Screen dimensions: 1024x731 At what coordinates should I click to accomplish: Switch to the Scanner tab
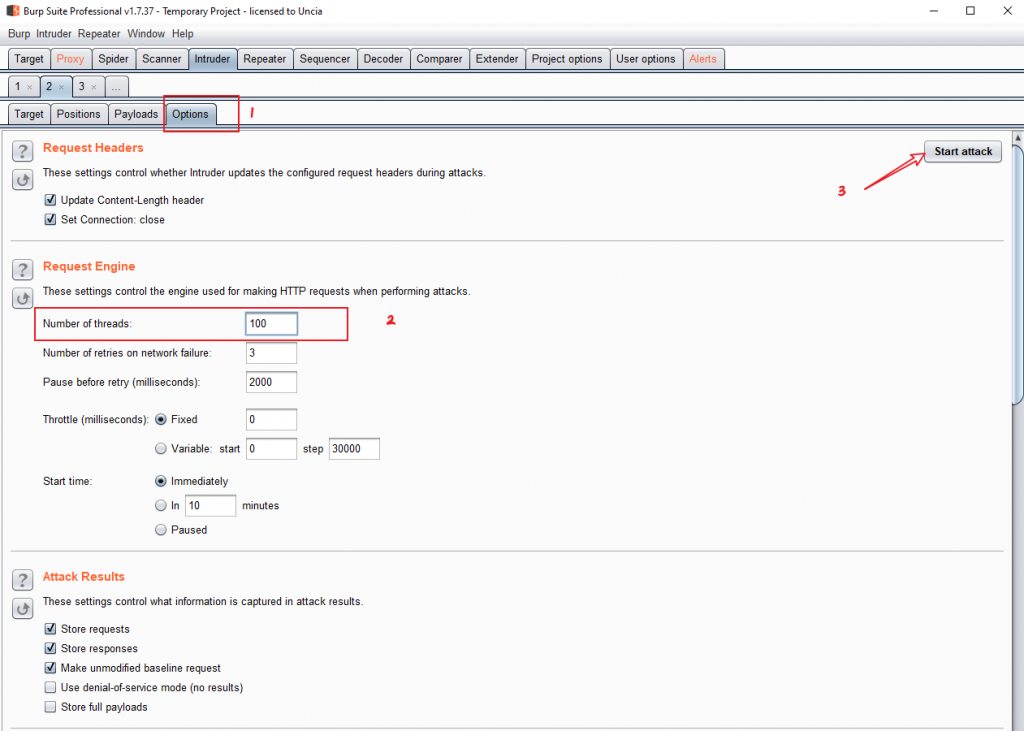point(161,59)
